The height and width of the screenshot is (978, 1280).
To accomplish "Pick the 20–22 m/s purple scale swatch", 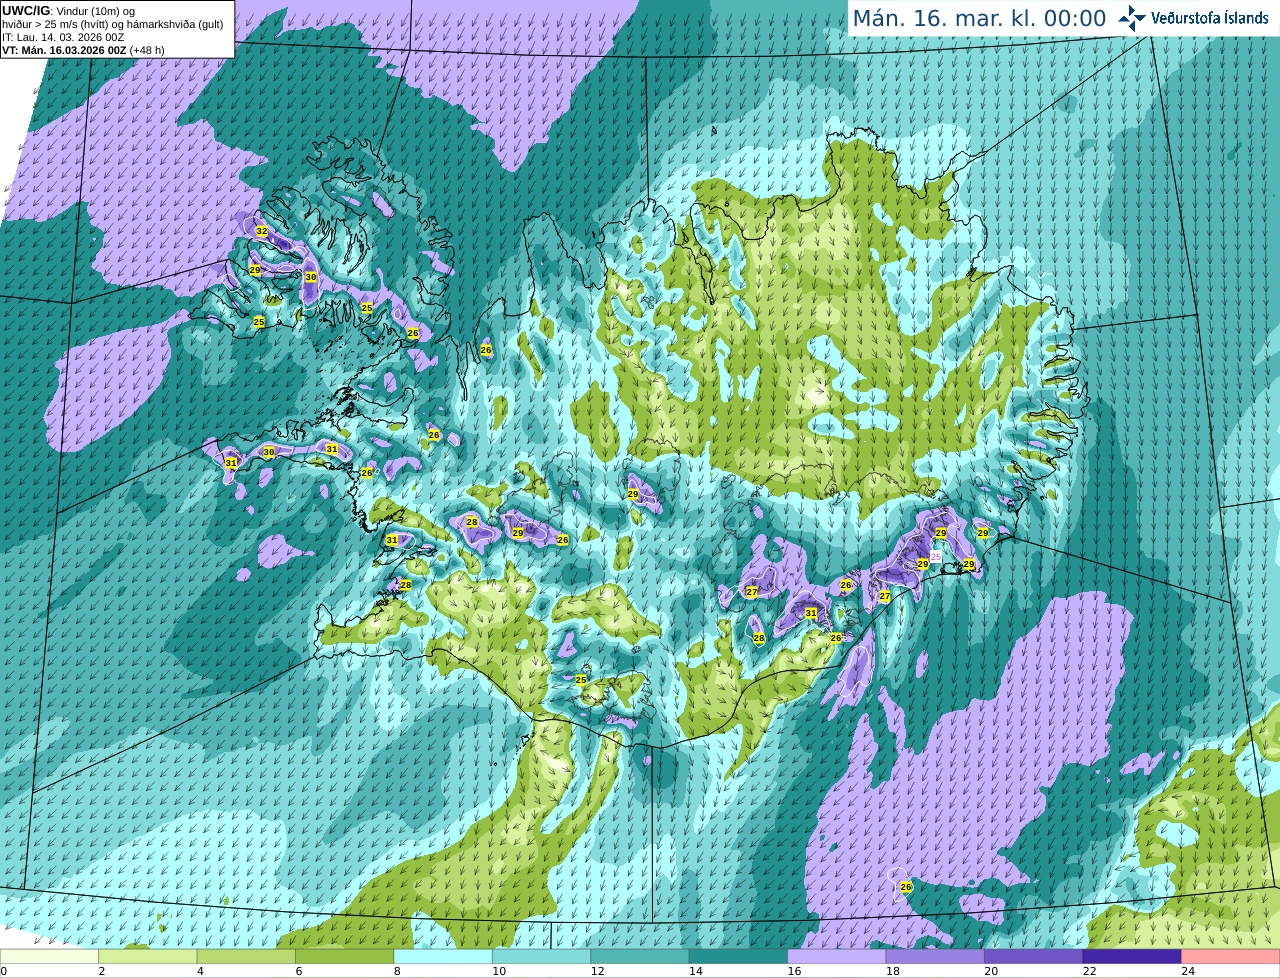I will point(1034,956).
